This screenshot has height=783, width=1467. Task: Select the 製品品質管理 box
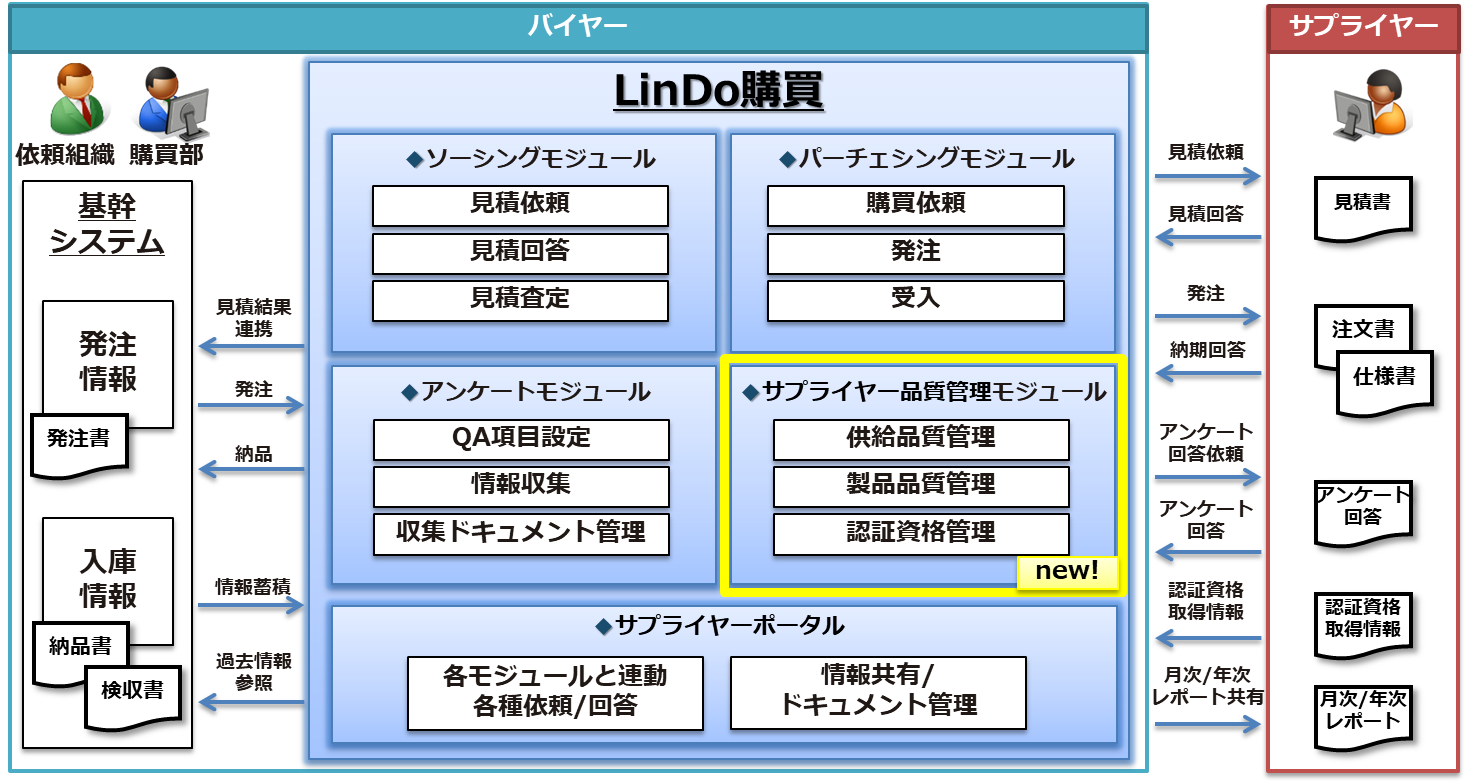921,487
